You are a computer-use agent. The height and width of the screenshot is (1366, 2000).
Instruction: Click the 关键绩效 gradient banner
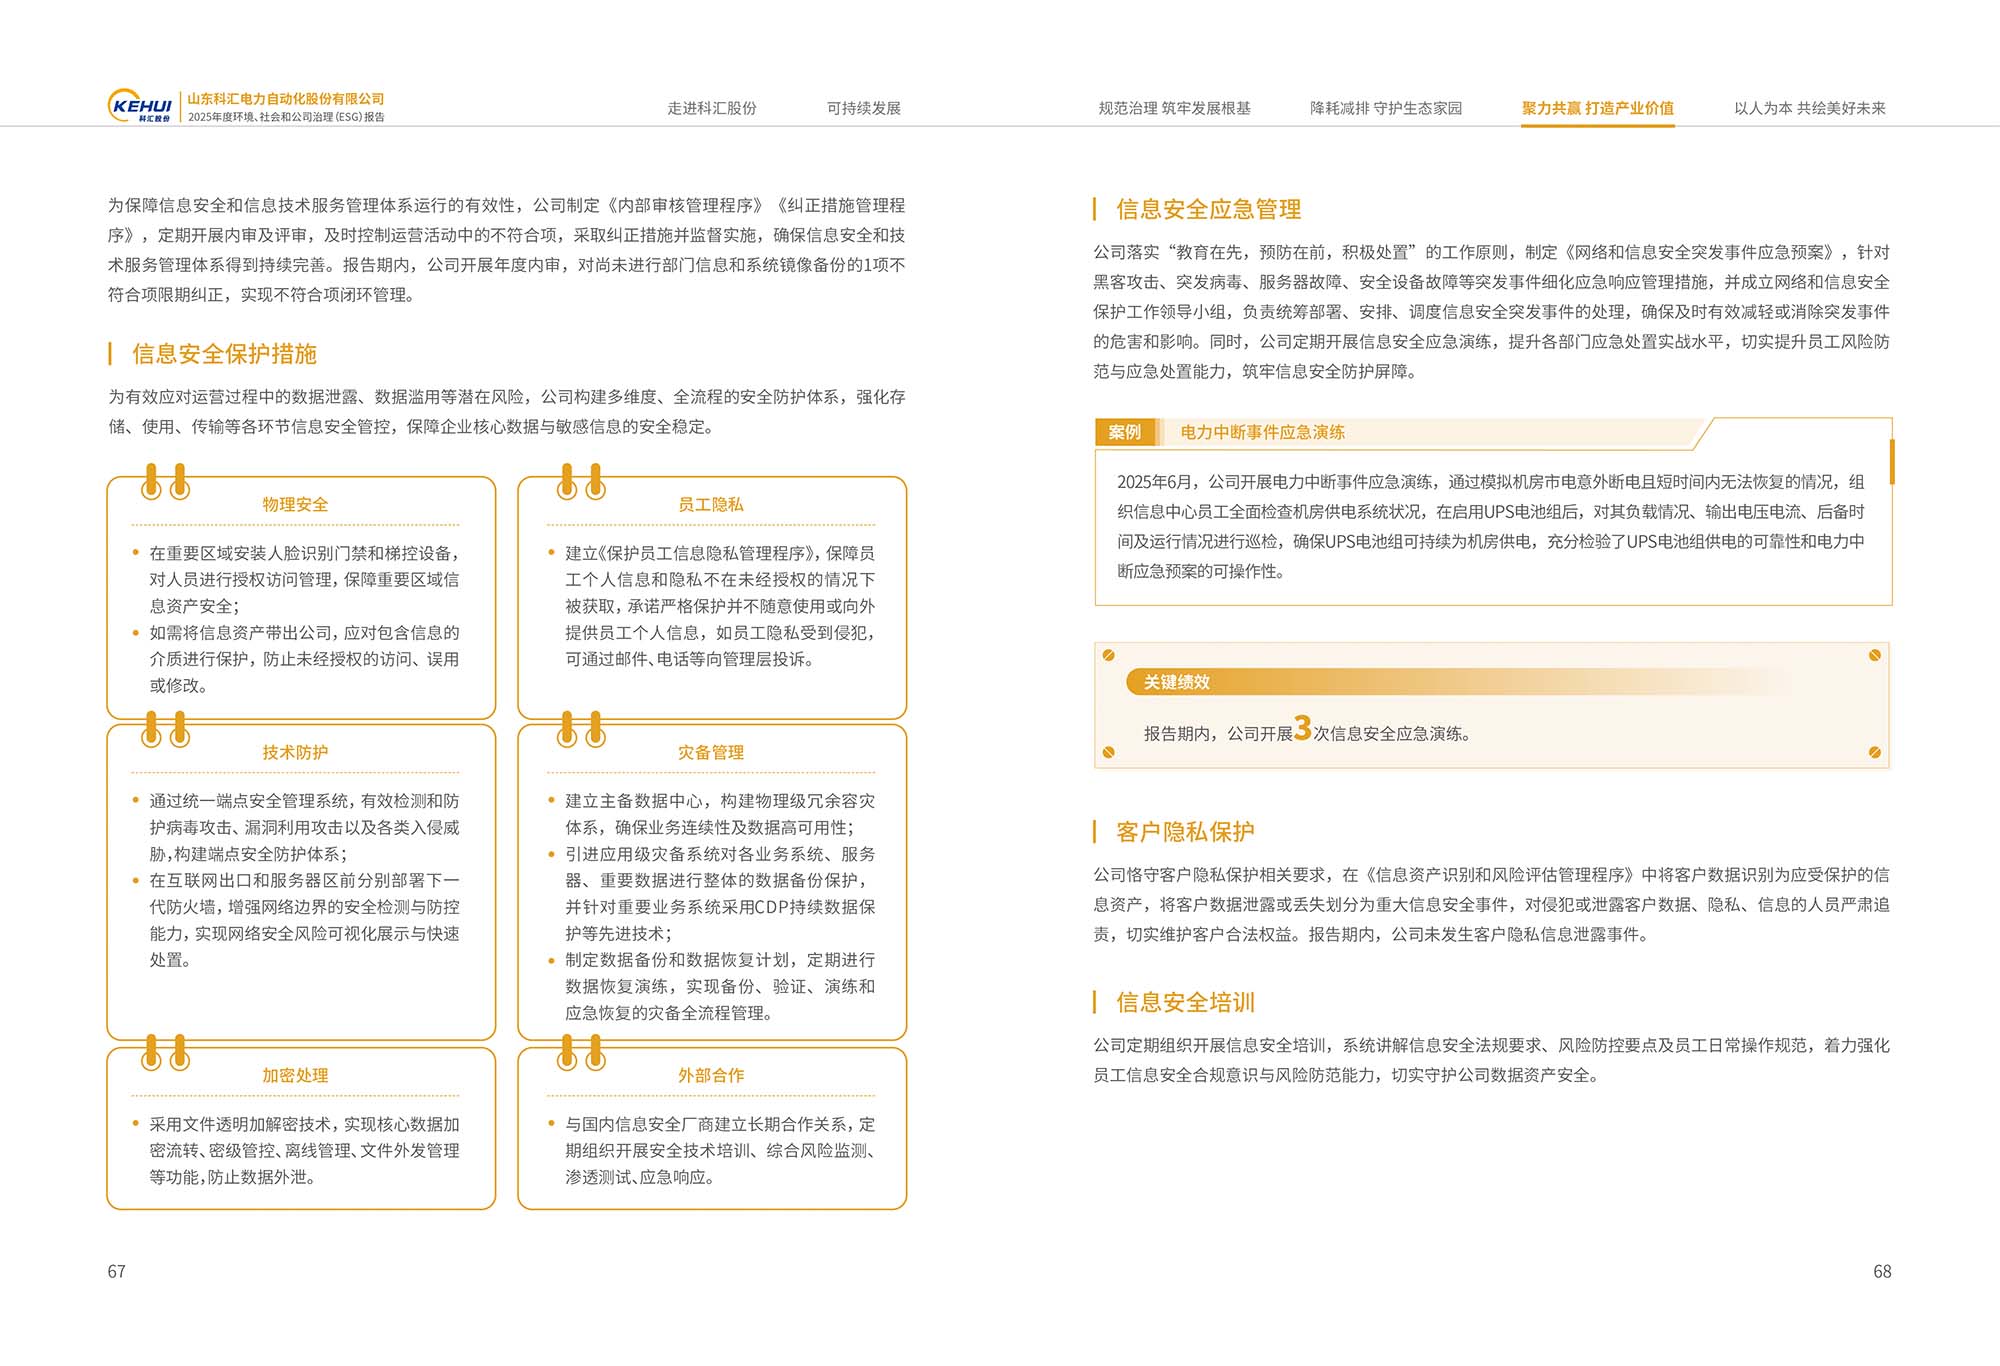pos(1176,682)
